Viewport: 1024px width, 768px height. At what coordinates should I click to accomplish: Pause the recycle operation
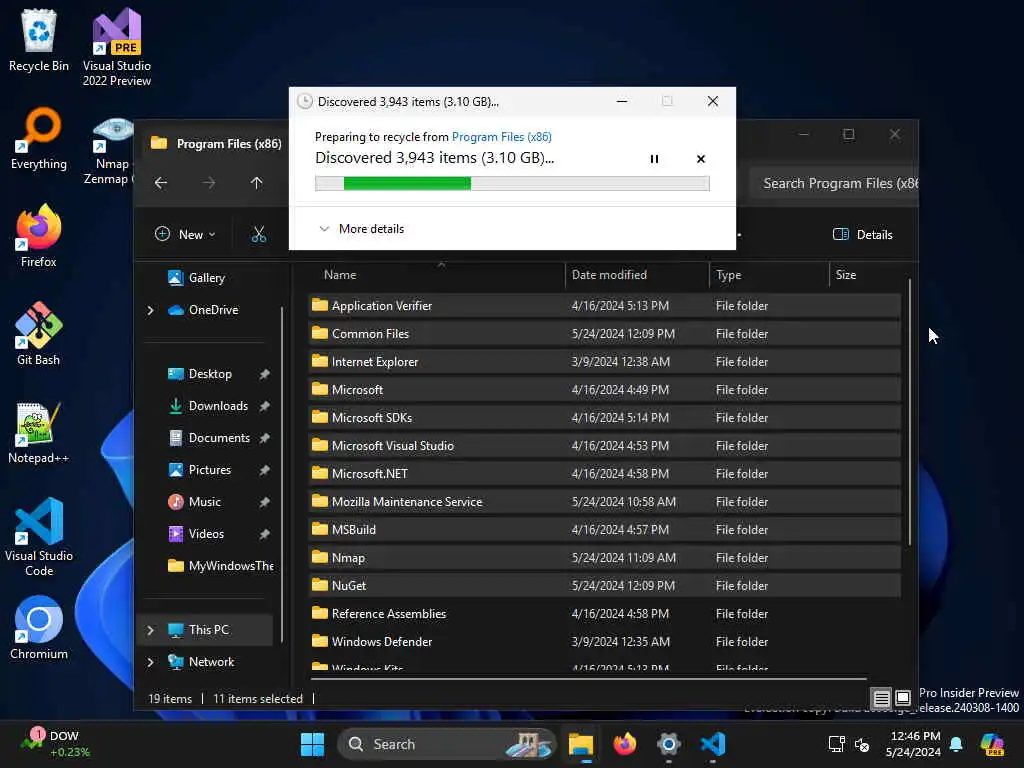654,159
